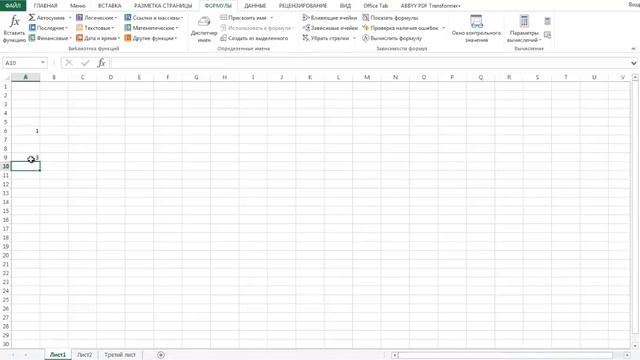This screenshot has width=640, height=360.
Task: Open the Name Box dropdown arrow
Action: [x=43, y=63]
